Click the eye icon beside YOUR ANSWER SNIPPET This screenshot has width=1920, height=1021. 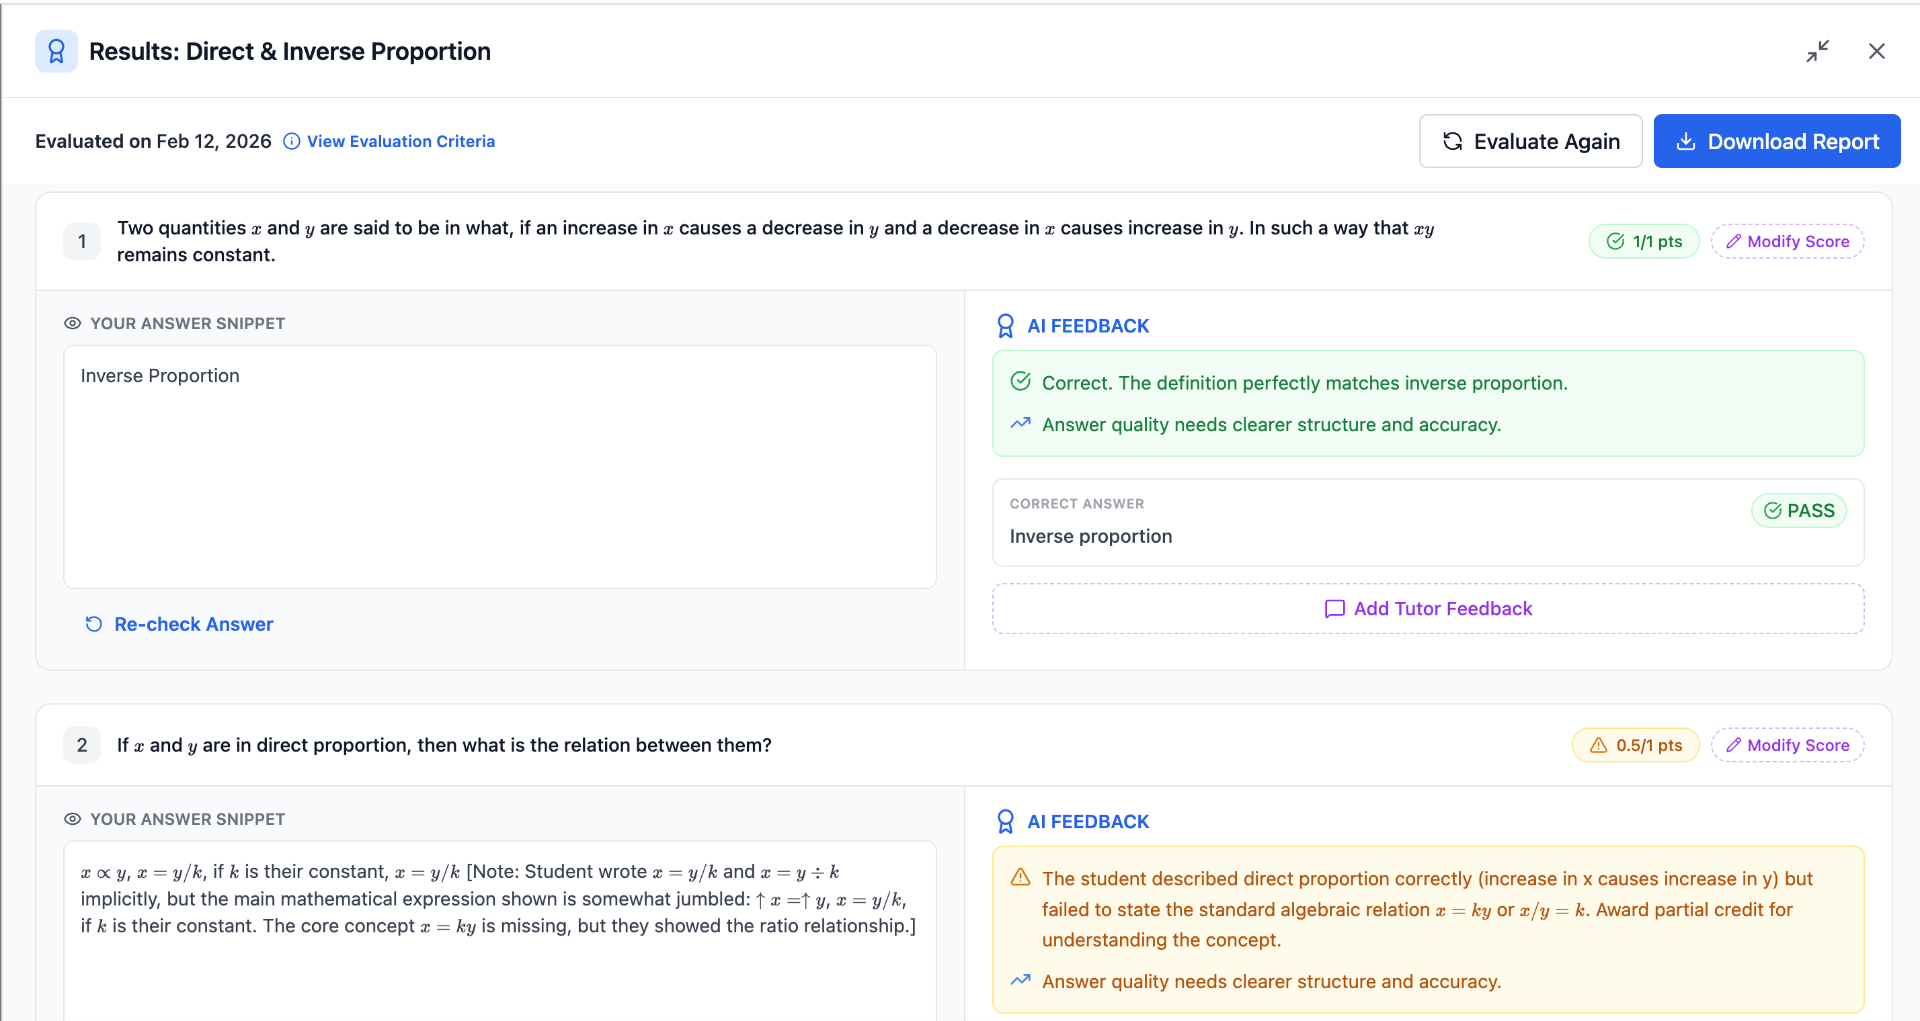tap(71, 323)
